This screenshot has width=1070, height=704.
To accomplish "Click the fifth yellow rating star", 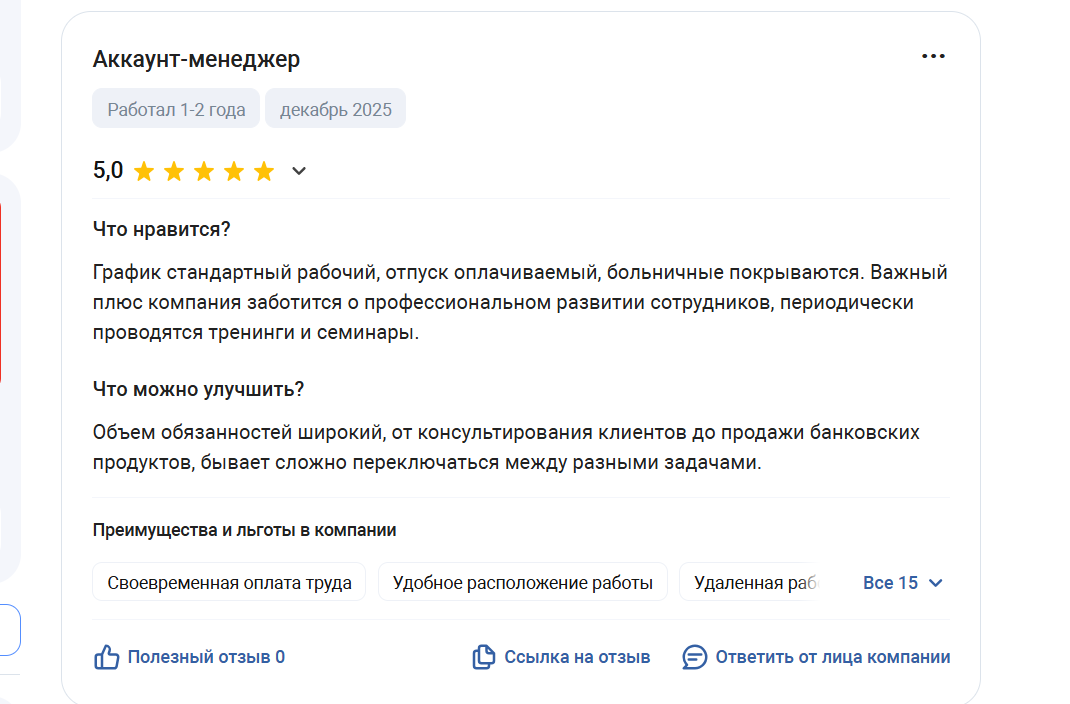I will (x=264, y=172).
